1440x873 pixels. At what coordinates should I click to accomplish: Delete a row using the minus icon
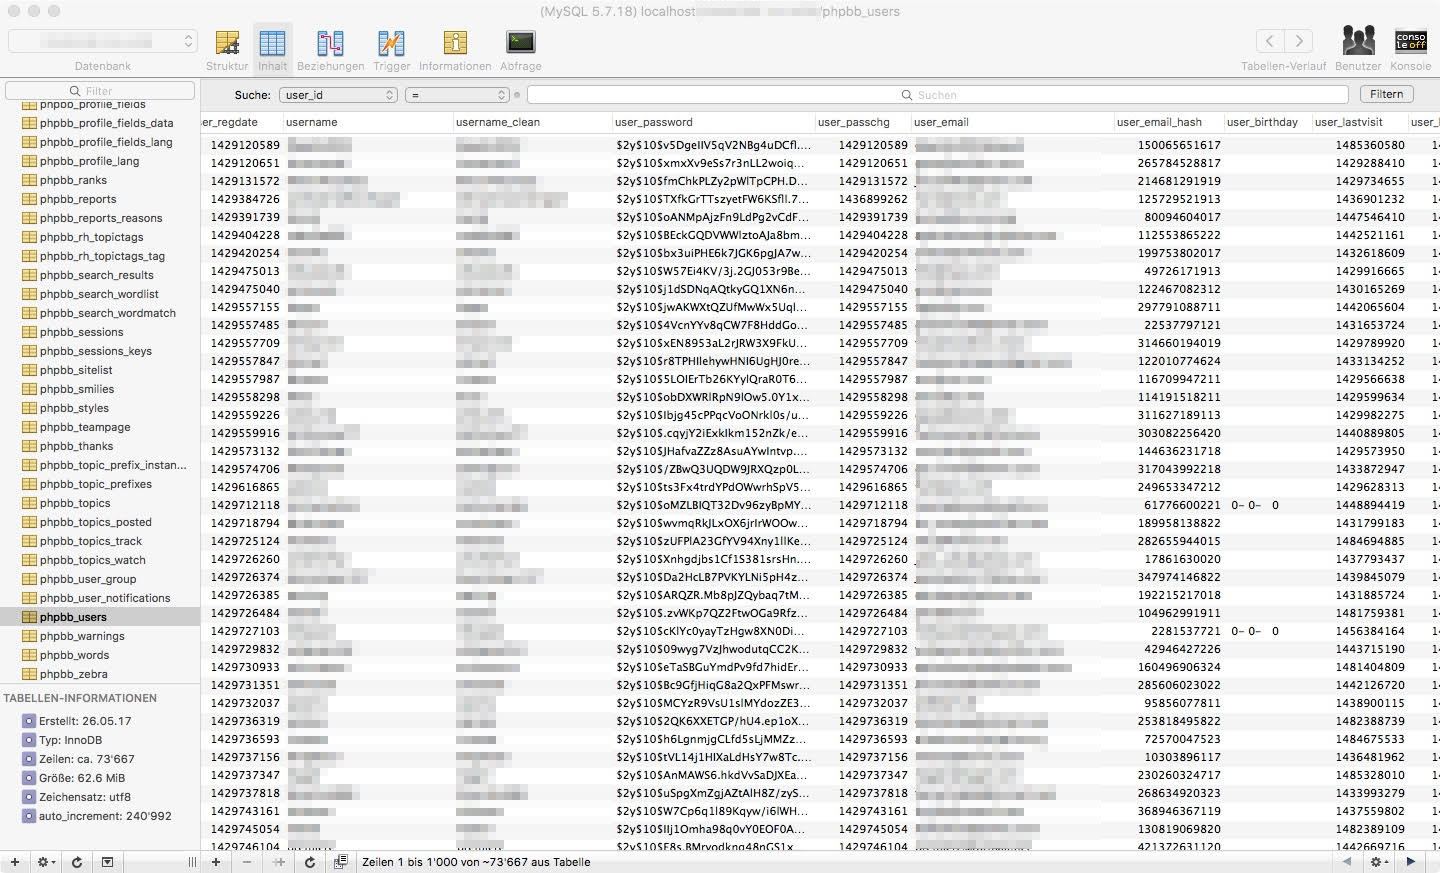pos(249,861)
